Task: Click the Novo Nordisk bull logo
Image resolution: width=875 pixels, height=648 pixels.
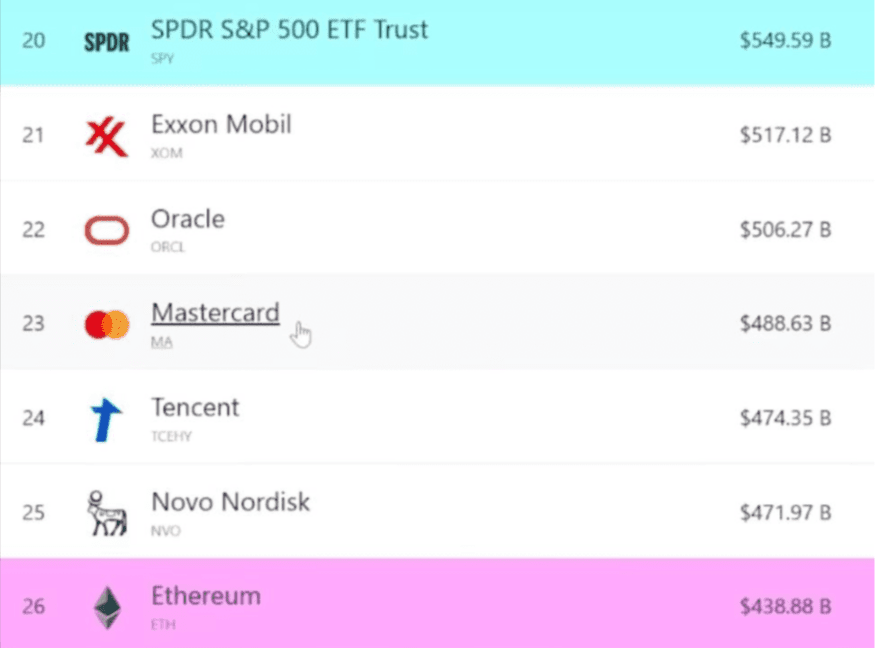Action: coord(106,513)
